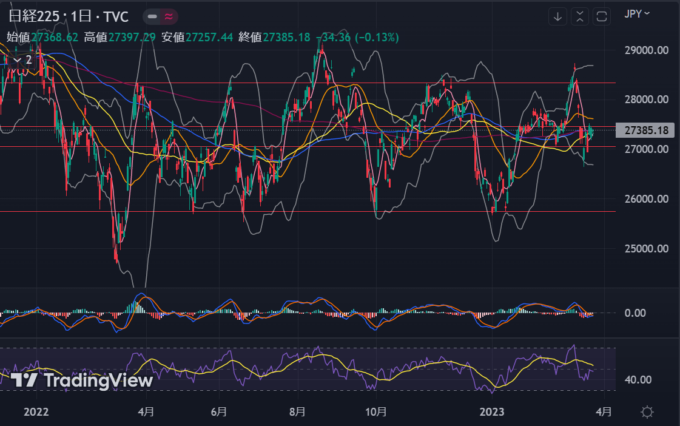Viewport: 680px width, 426px height.
Task: Open the JPY currency dropdown
Action: click(x=637, y=15)
